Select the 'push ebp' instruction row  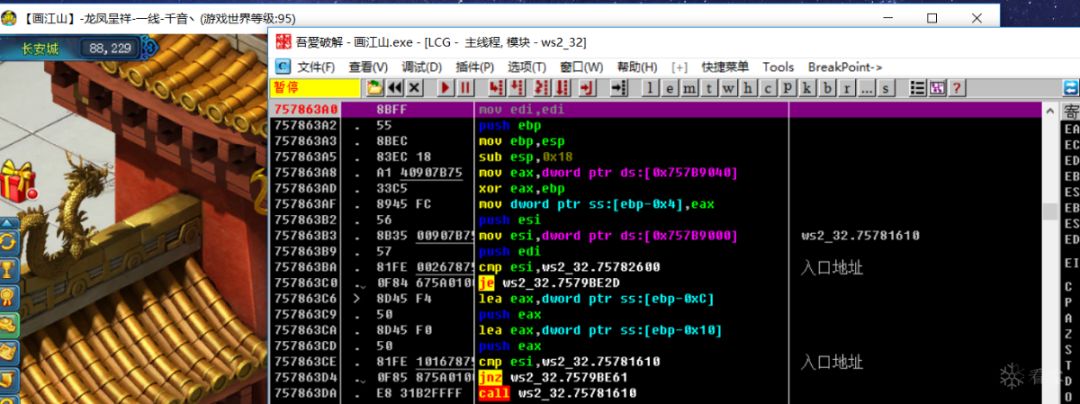[510, 125]
